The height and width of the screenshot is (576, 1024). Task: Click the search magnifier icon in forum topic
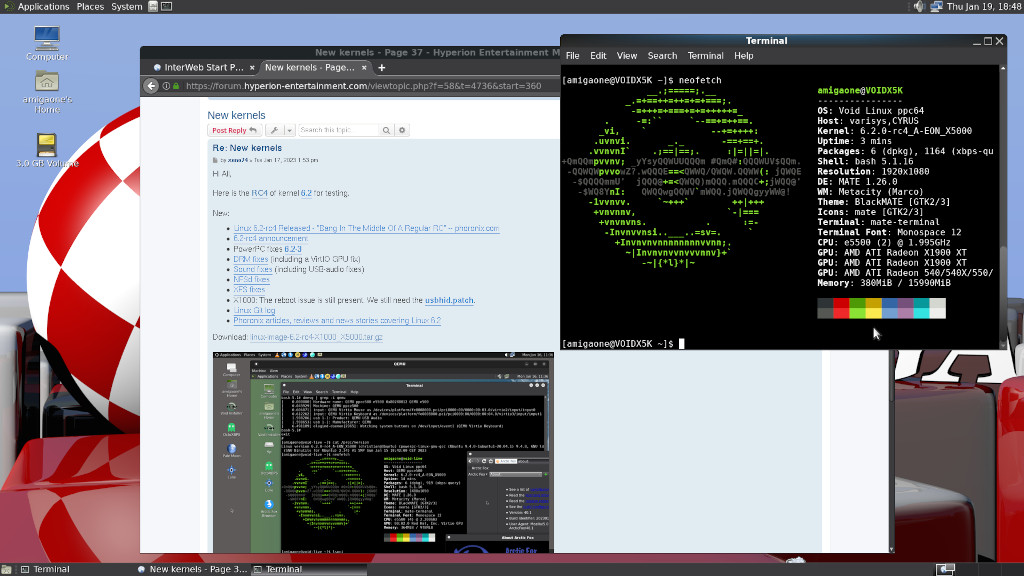(386, 130)
